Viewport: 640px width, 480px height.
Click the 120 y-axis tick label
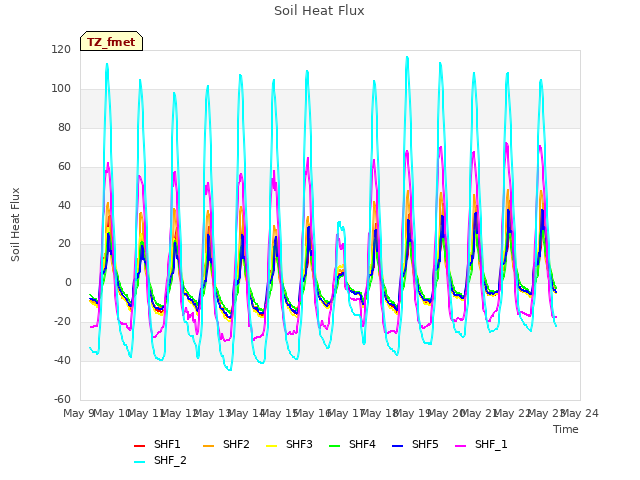pyautogui.click(x=61, y=50)
